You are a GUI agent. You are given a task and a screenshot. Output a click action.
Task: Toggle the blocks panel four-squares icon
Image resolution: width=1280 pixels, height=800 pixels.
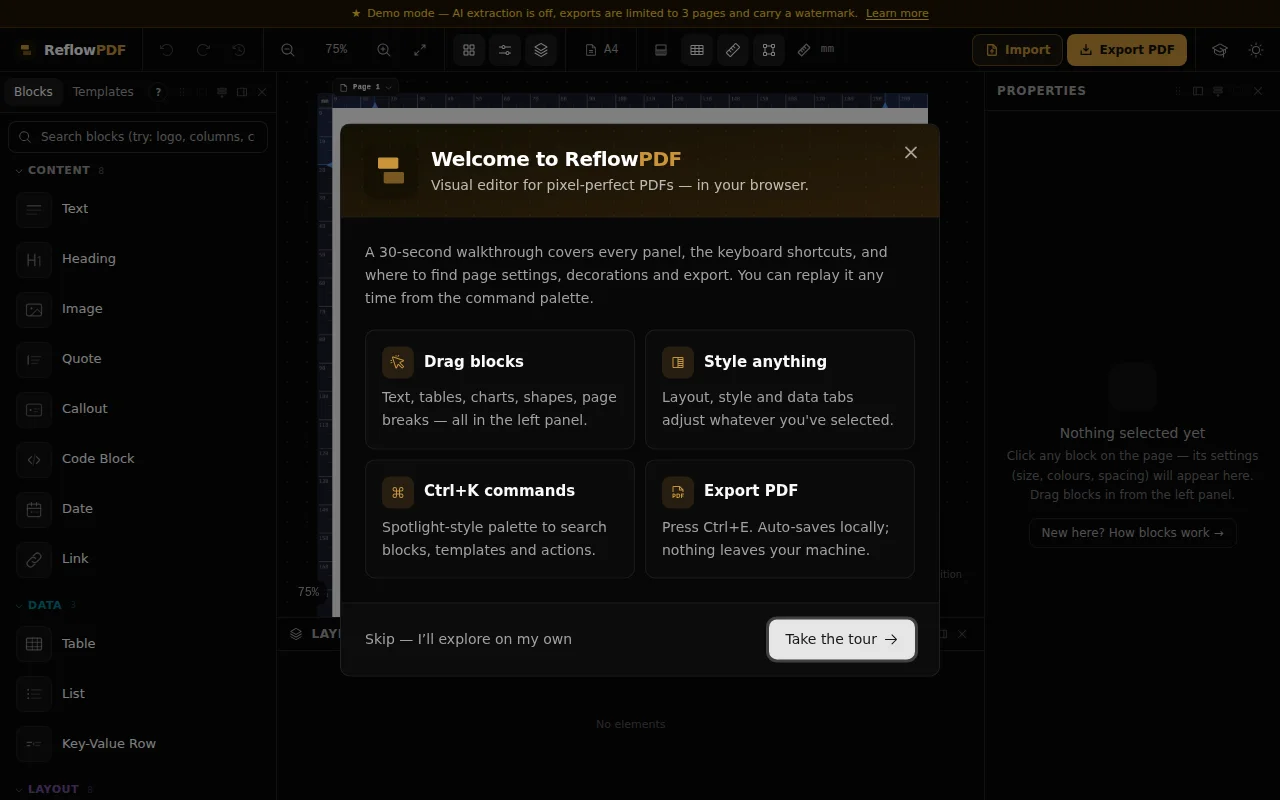point(469,50)
